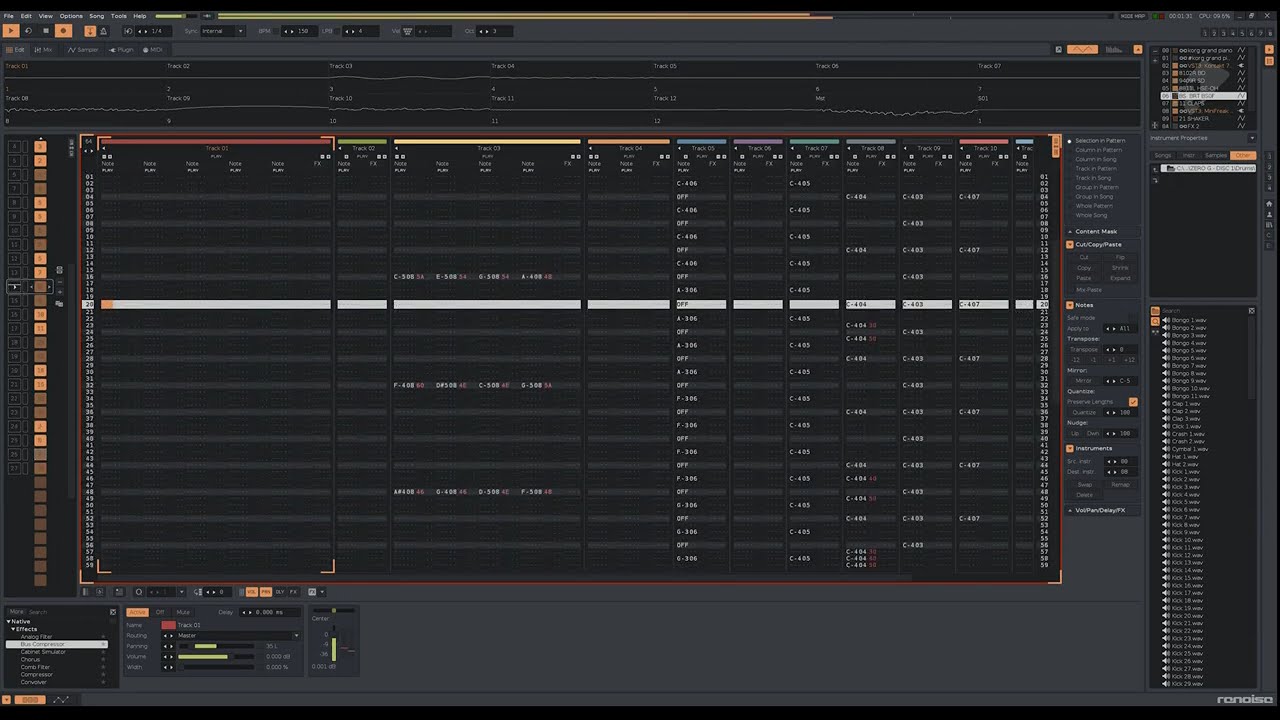This screenshot has height=720, width=1280.
Task: Select the Bus Compressor effect in list
Action: [42, 645]
